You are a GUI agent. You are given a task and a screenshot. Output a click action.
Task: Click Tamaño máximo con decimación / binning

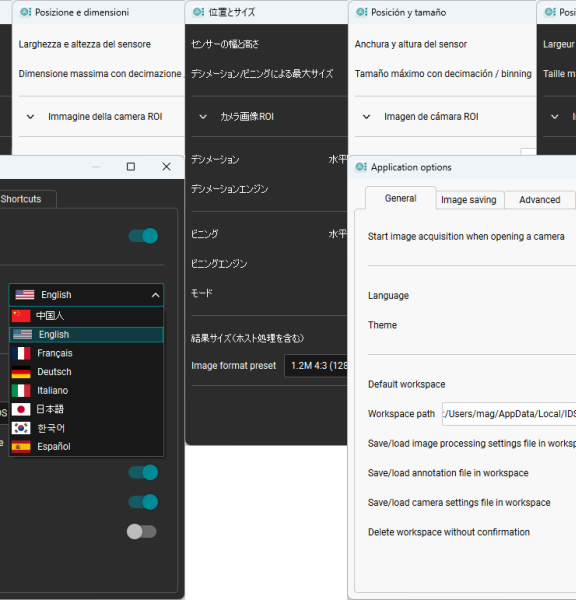[443, 73]
